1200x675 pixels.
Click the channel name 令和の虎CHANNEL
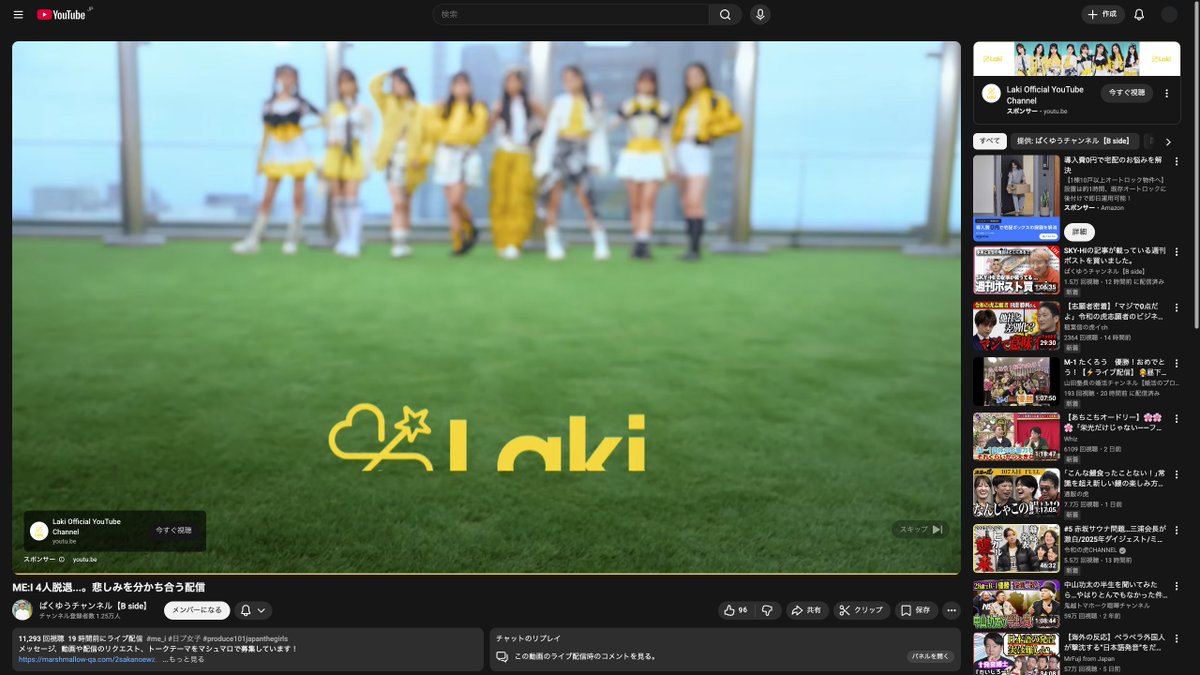[x=1091, y=550]
